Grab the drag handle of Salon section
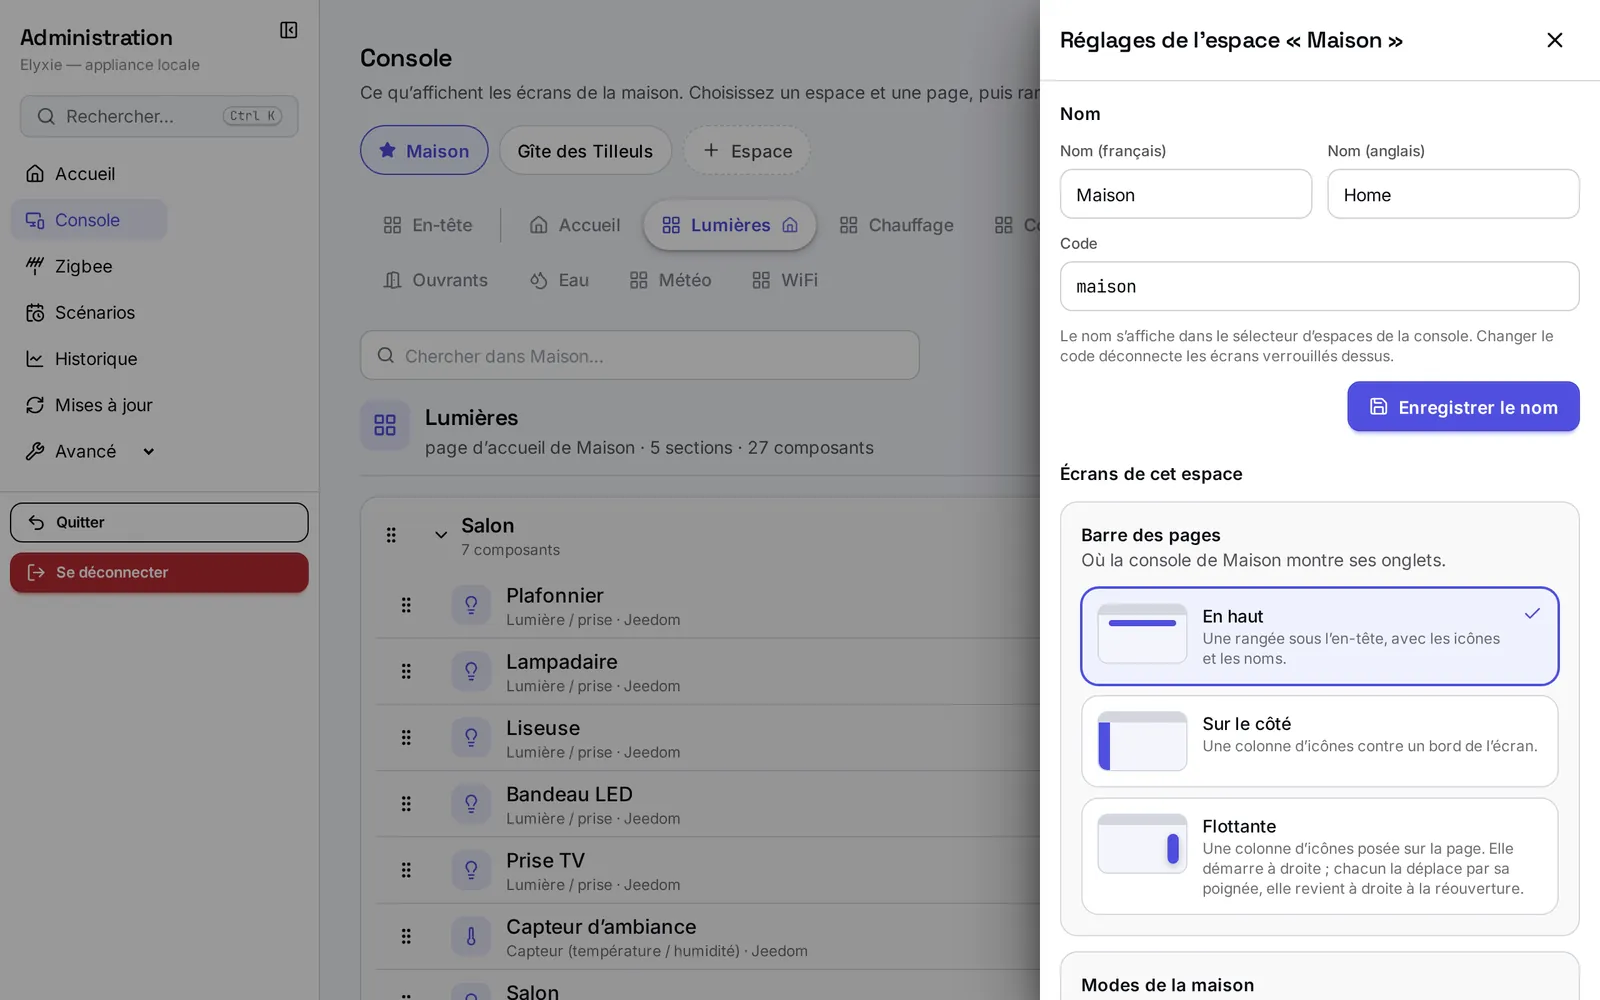 click(391, 535)
